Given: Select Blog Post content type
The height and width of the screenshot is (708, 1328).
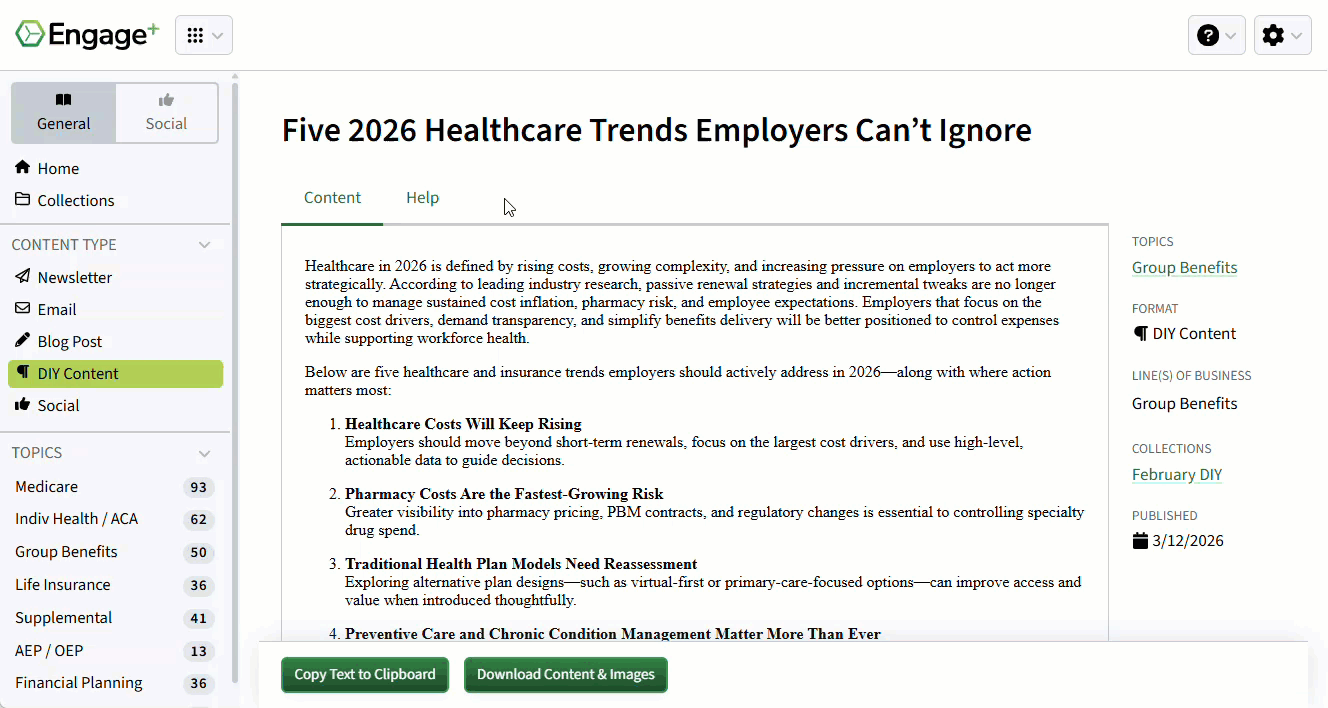Looking at the screenshot, I should [59, 341].
